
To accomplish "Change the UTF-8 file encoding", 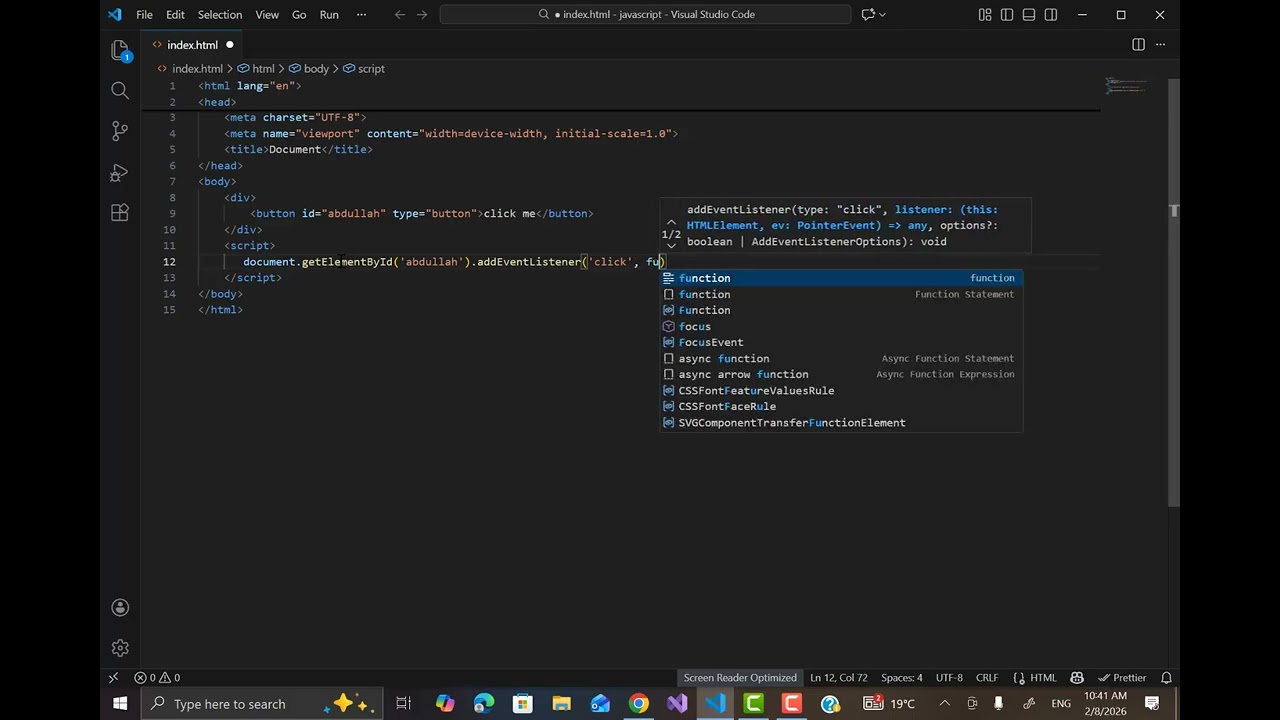I will click(x=949, y=677).
